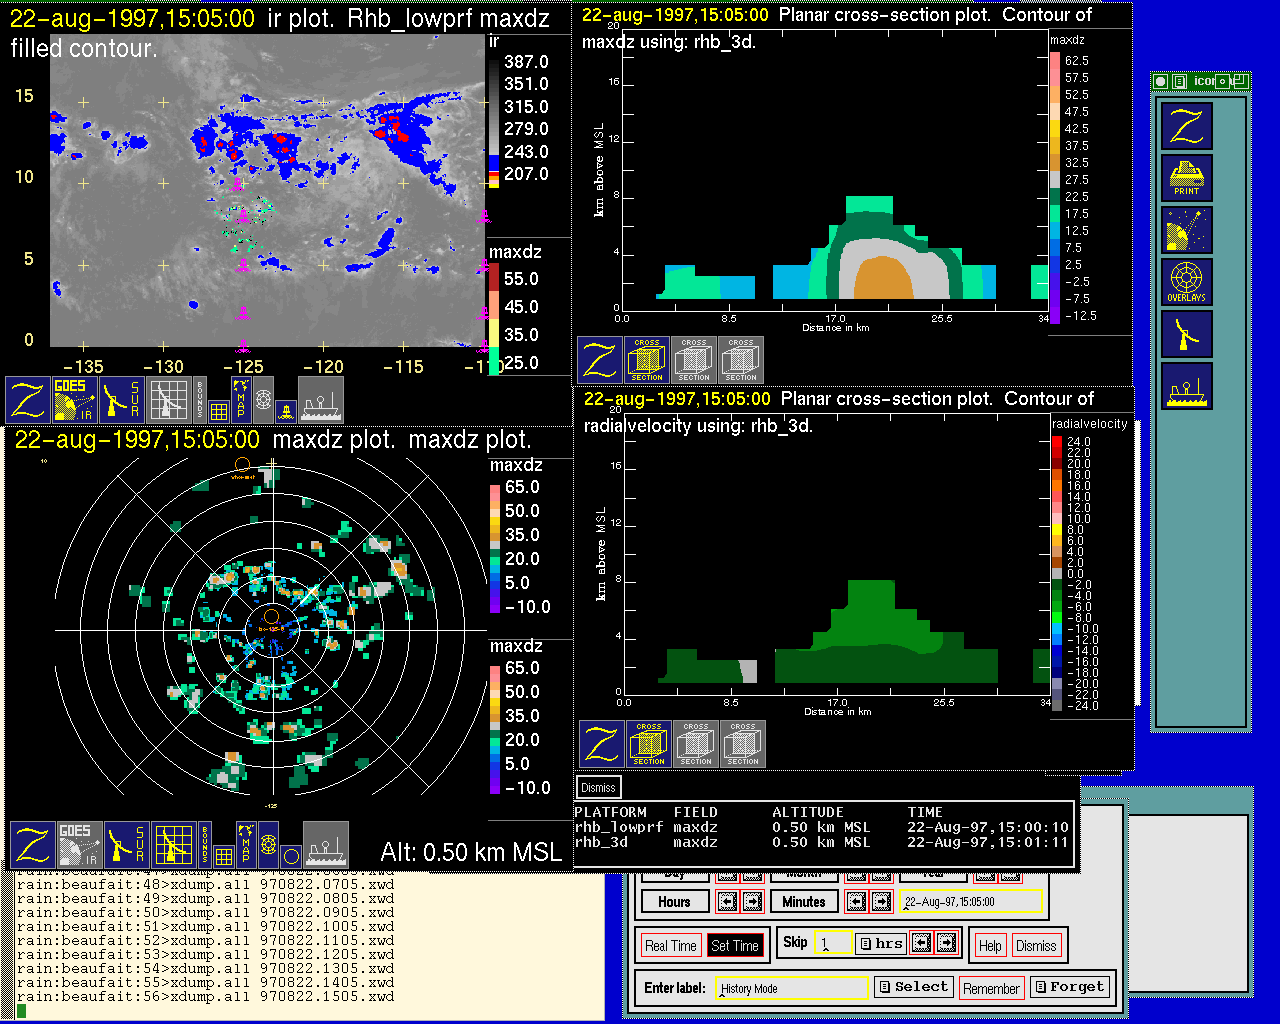Click the Remember button

[x=991, y=989]
